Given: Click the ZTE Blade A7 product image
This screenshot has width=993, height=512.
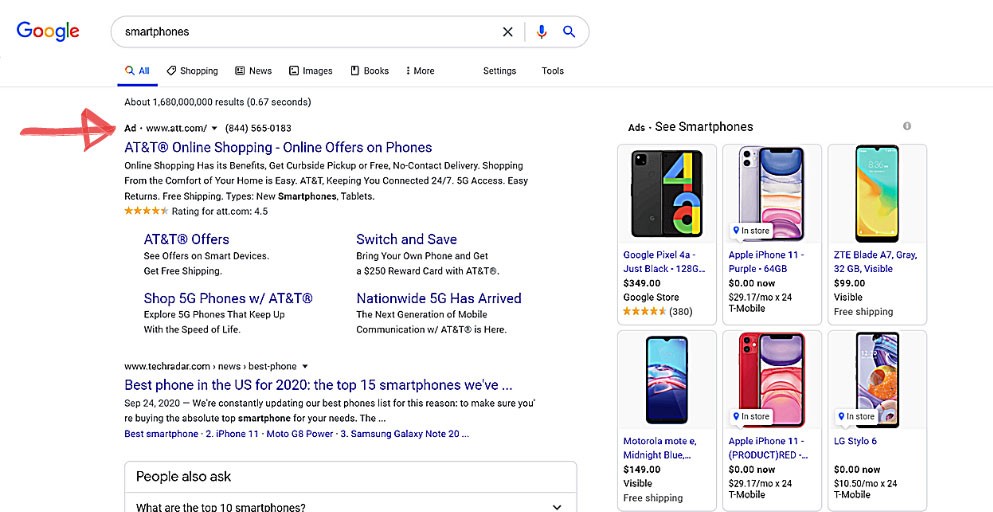Looking at the screenshot, I should [x=877, y=193].
